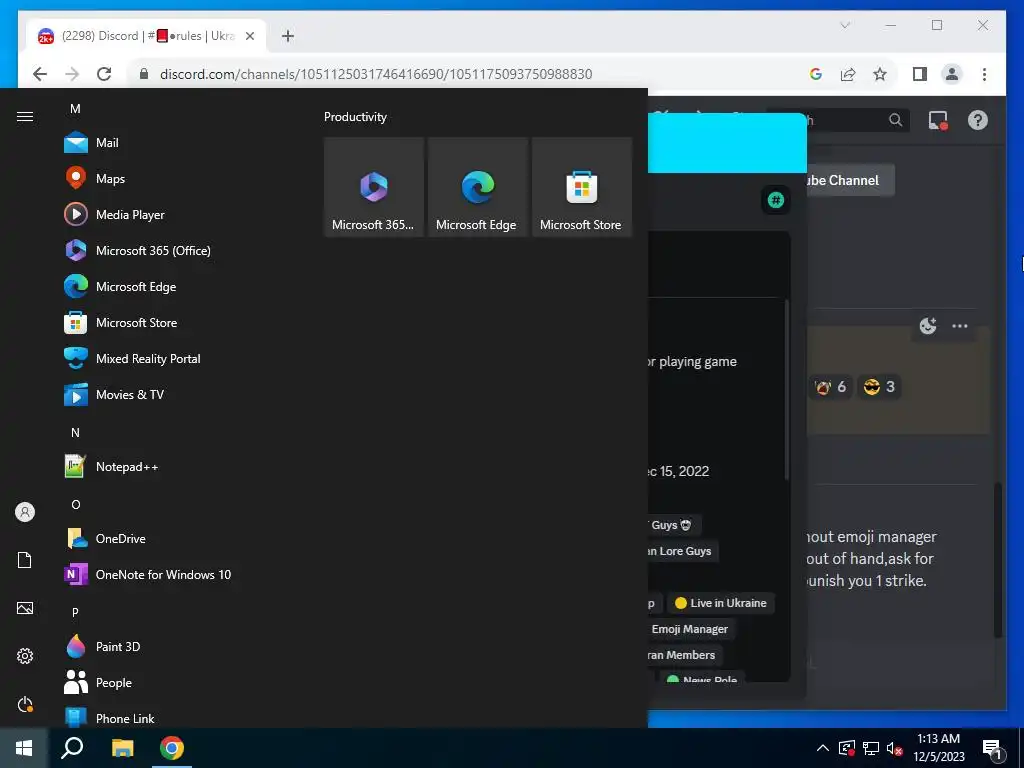Open Chrome profile avatar
This screenshot has height=768, width=1024.
coord(952,74)
